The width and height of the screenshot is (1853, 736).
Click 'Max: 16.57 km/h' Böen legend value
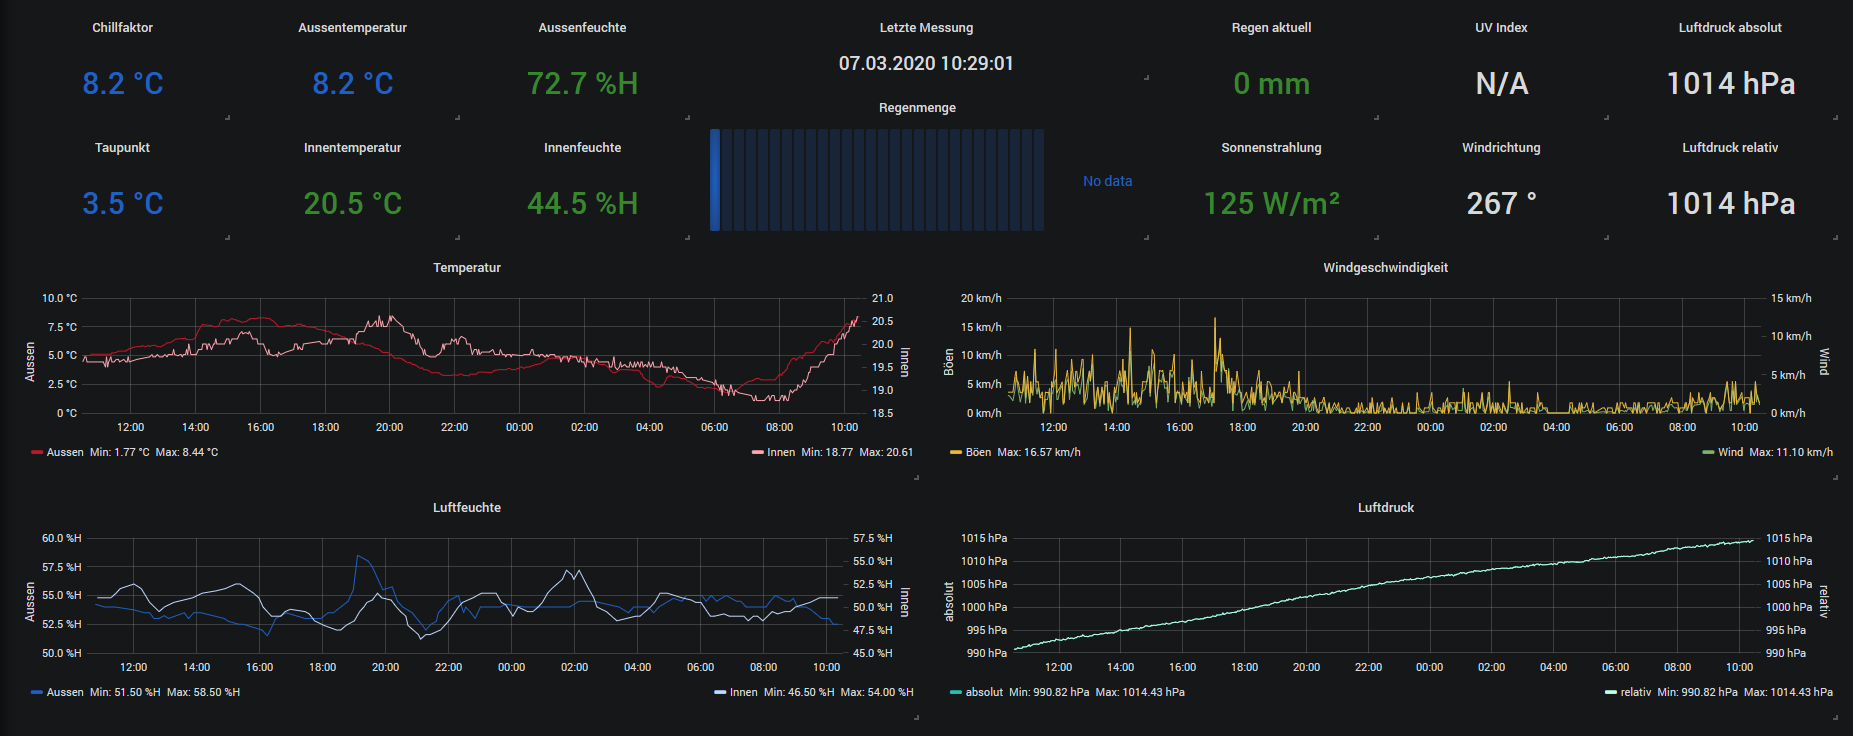(1039, 452)
